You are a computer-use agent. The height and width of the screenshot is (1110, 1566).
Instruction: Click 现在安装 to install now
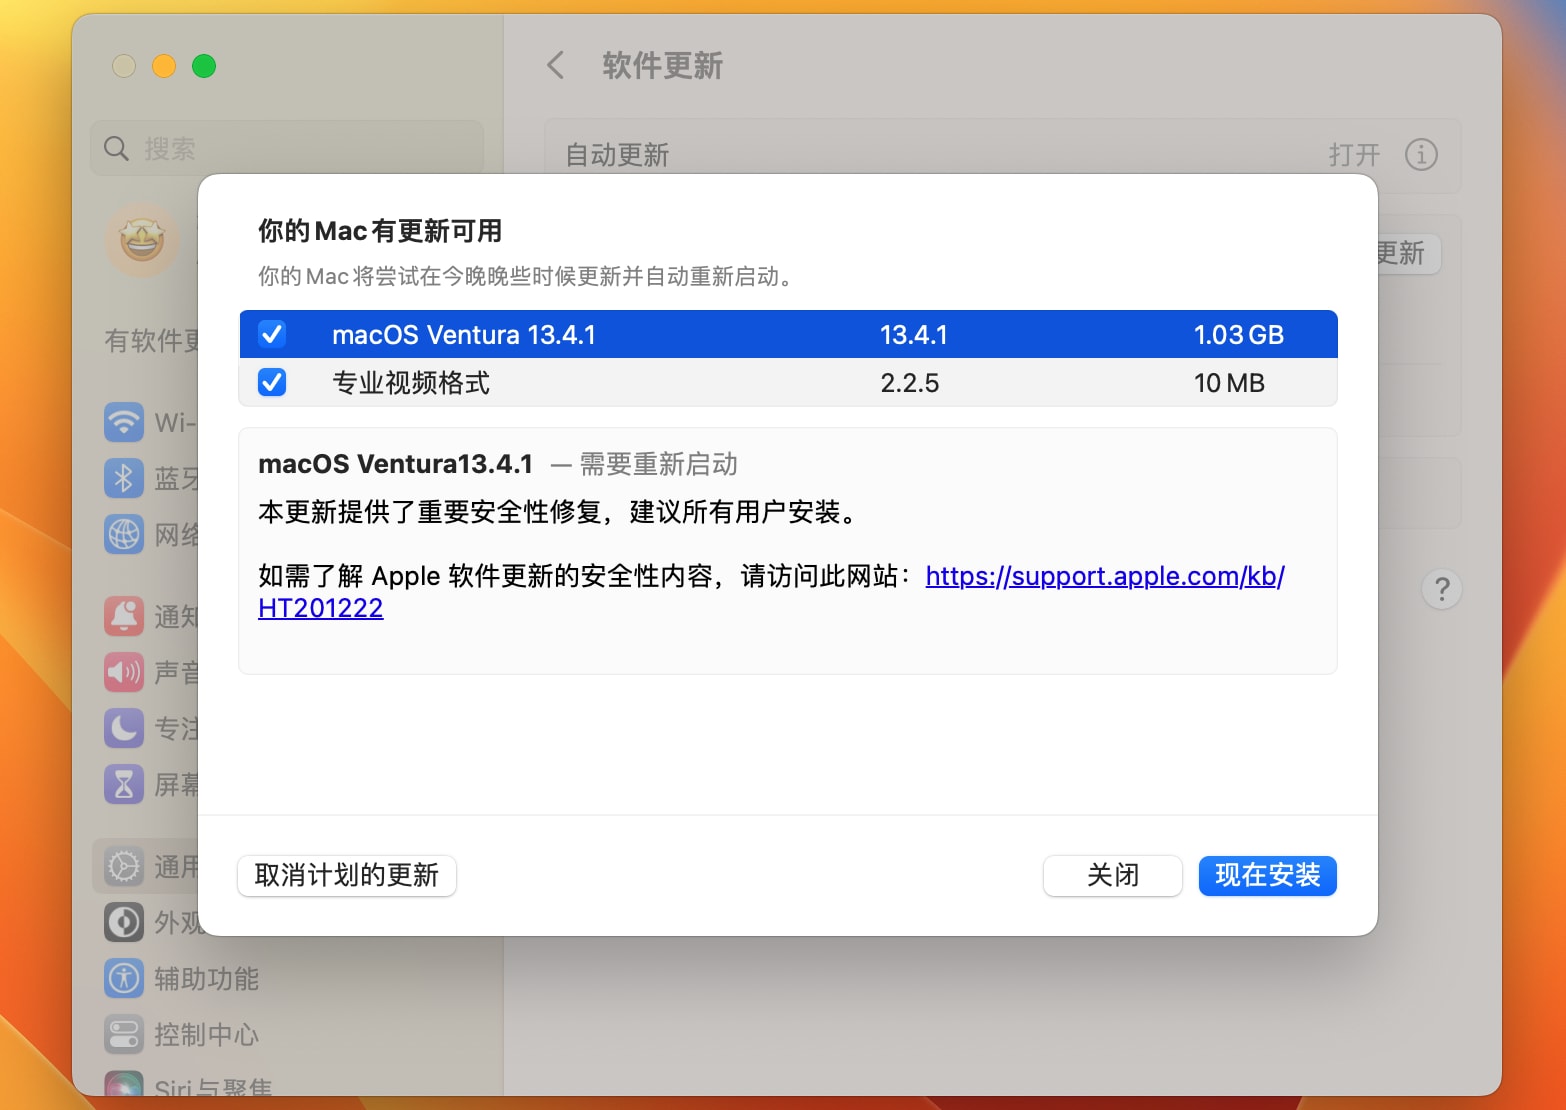coord(1267,876)
